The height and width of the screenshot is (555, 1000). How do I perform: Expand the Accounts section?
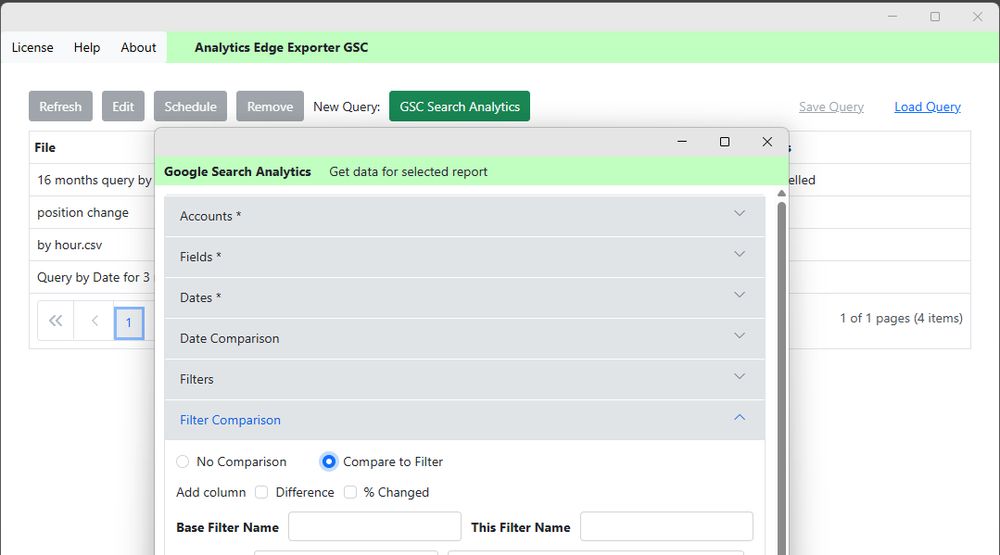click(x=464, y=216)
